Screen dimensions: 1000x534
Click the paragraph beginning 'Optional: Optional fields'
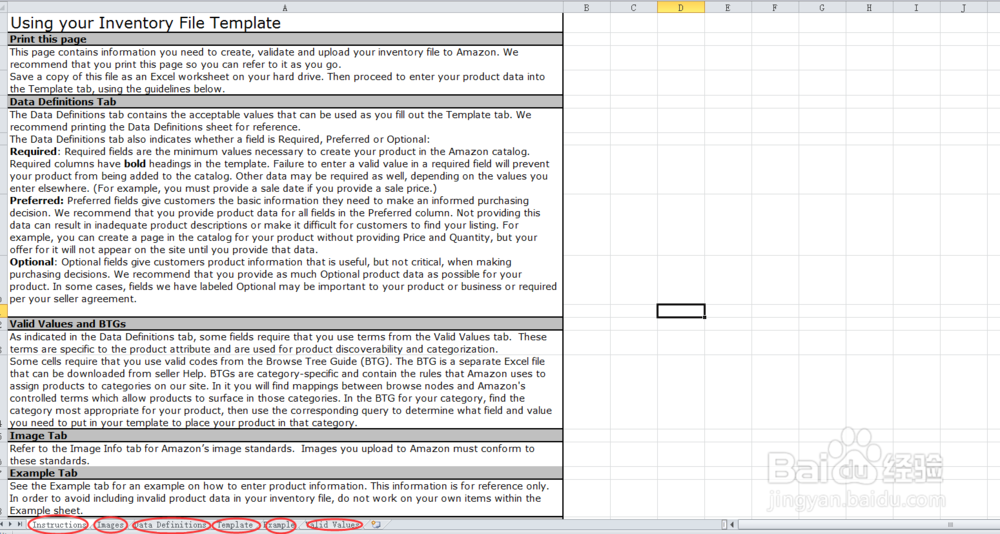tap(283, 280)
